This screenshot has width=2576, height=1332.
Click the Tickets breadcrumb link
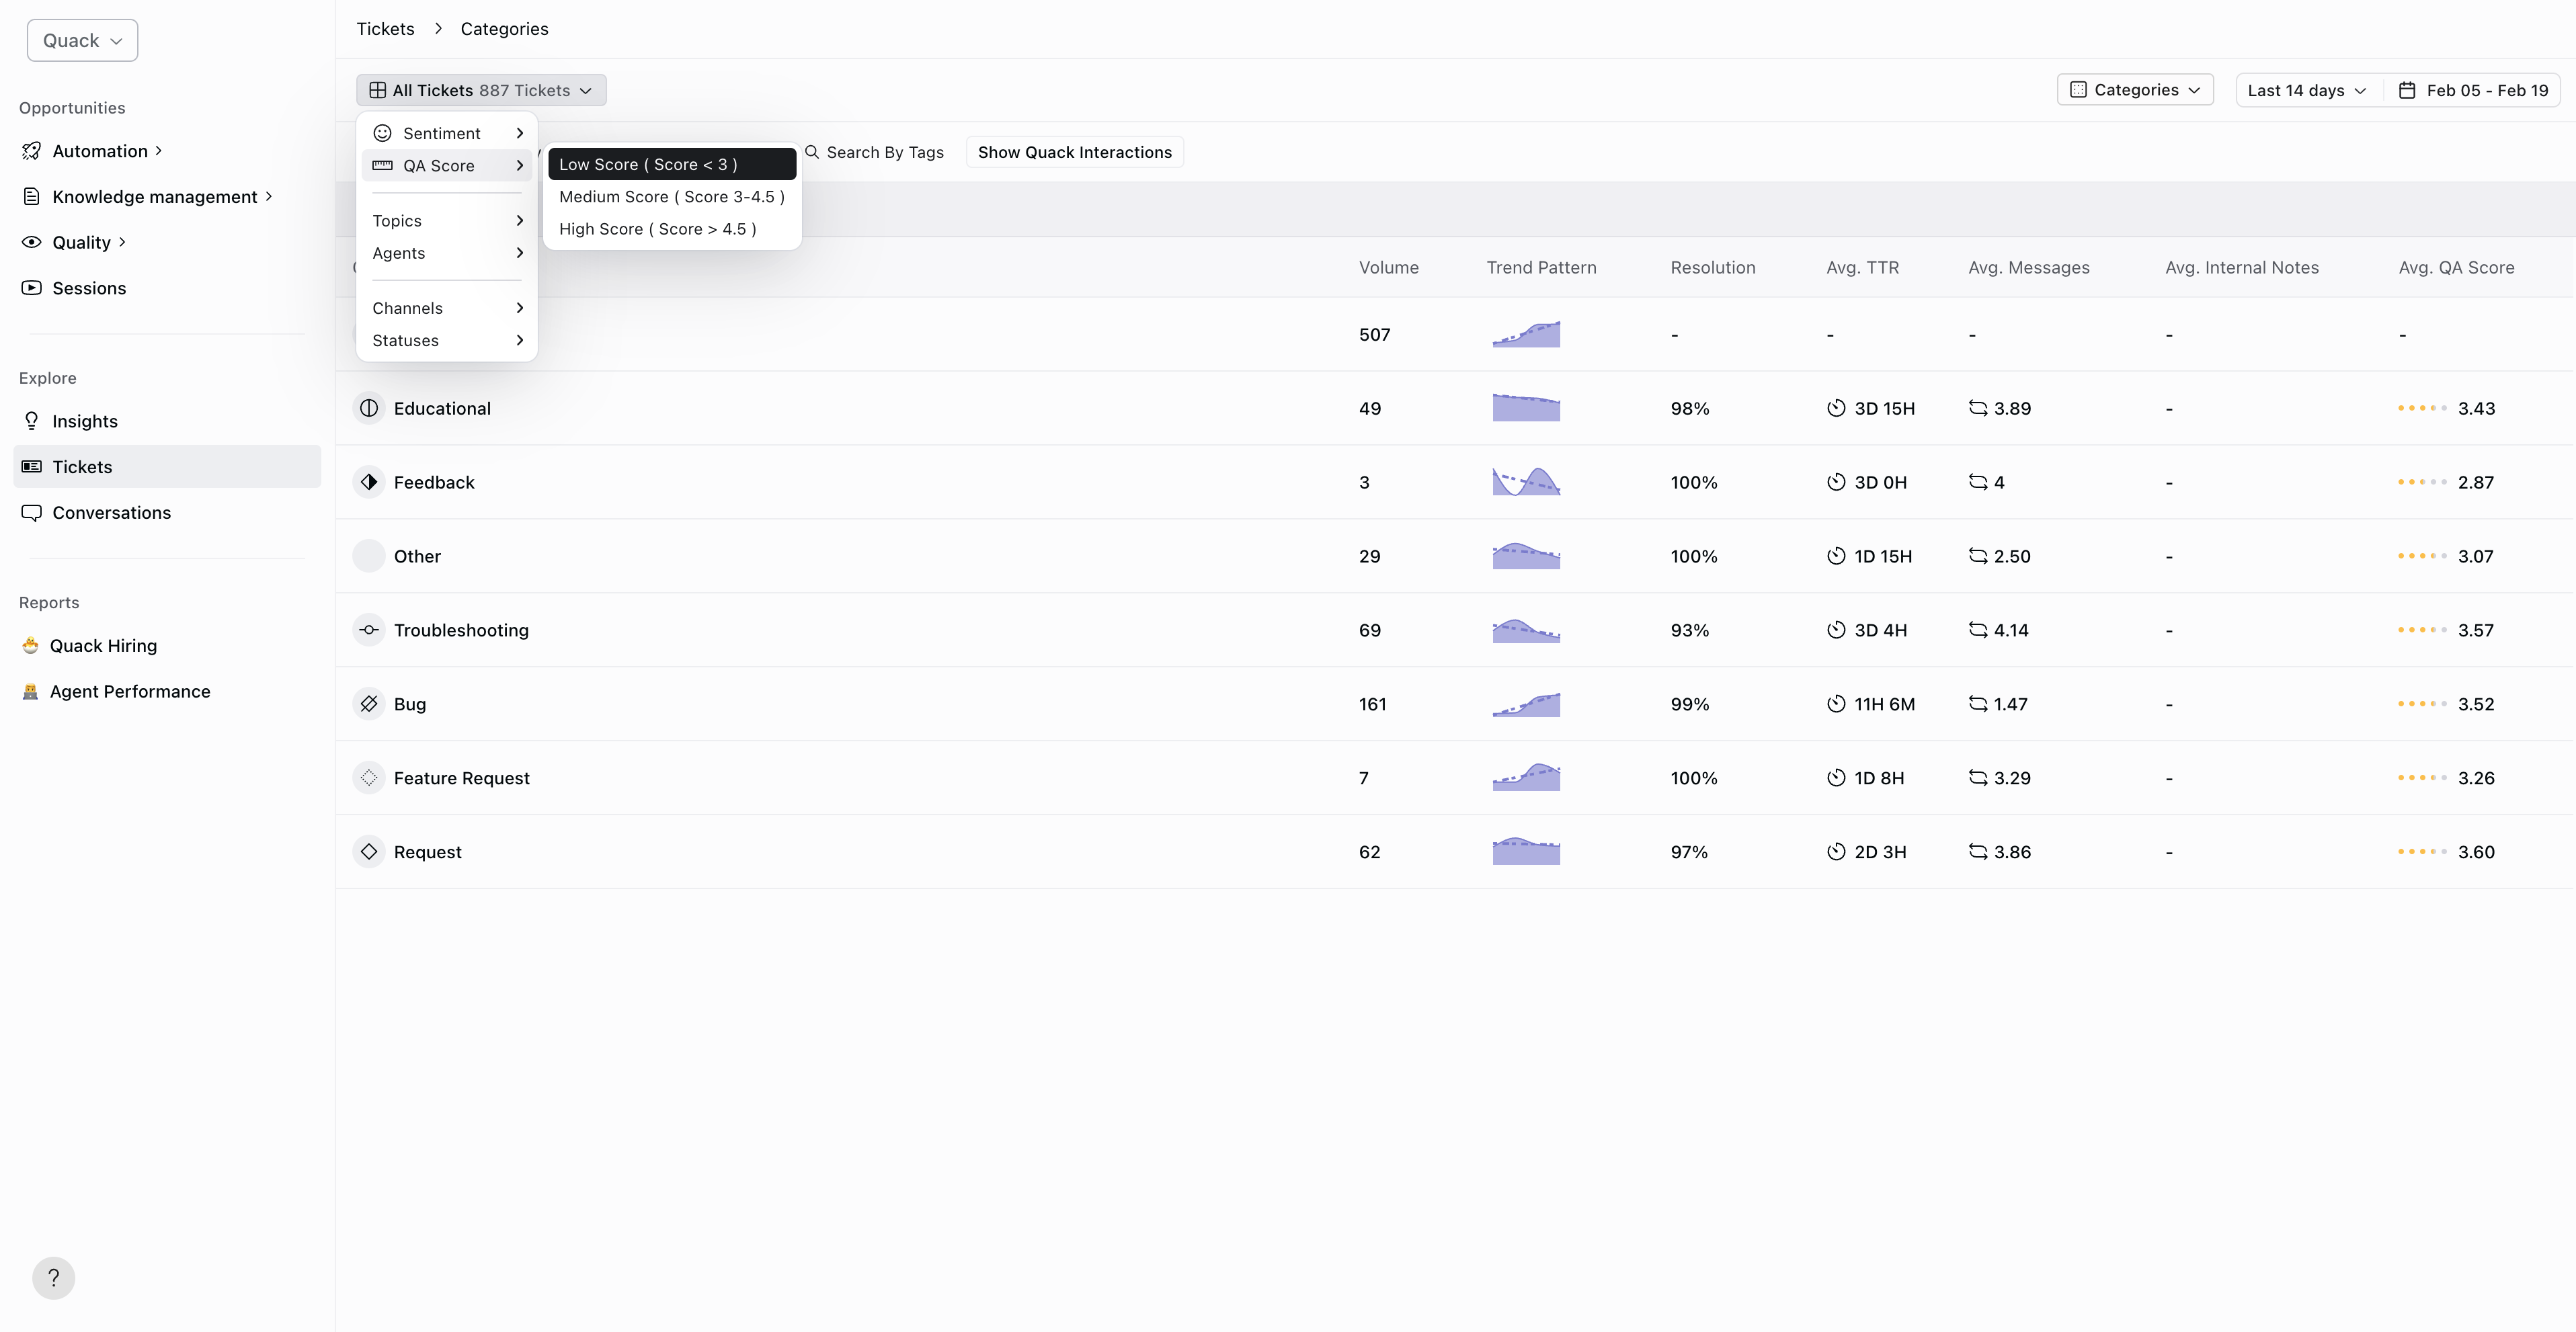tap(385, 29)
